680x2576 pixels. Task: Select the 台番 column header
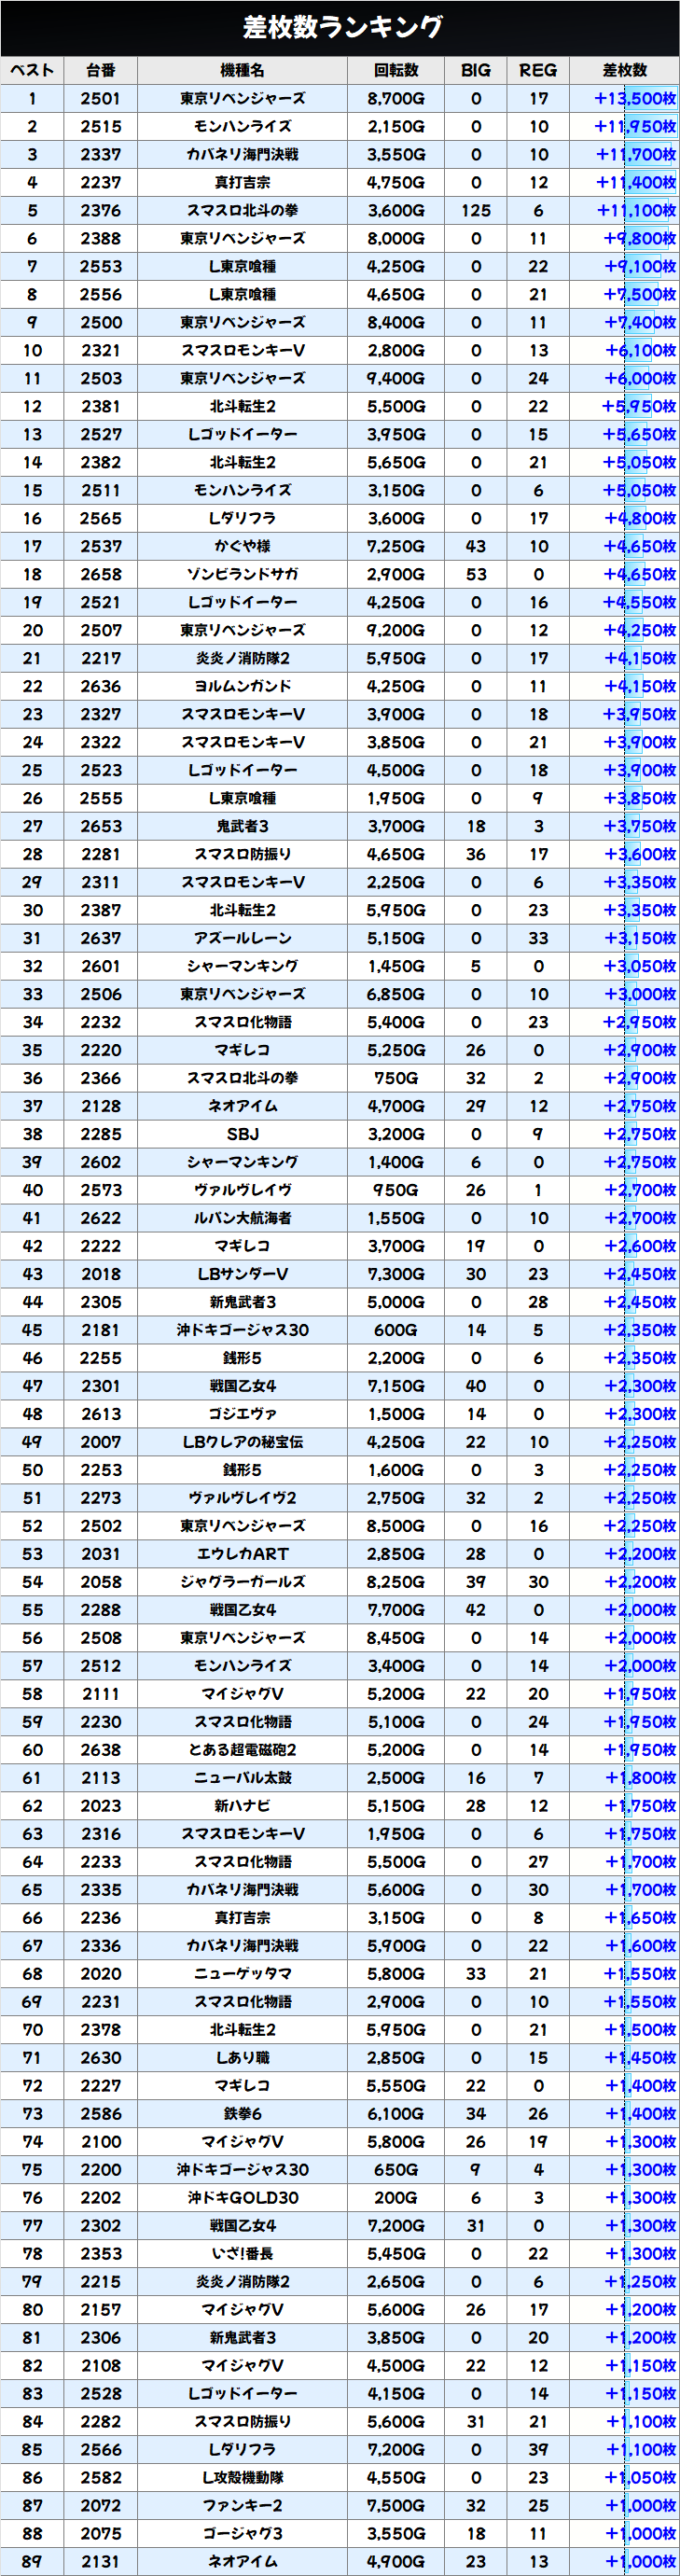coord(100,70)
